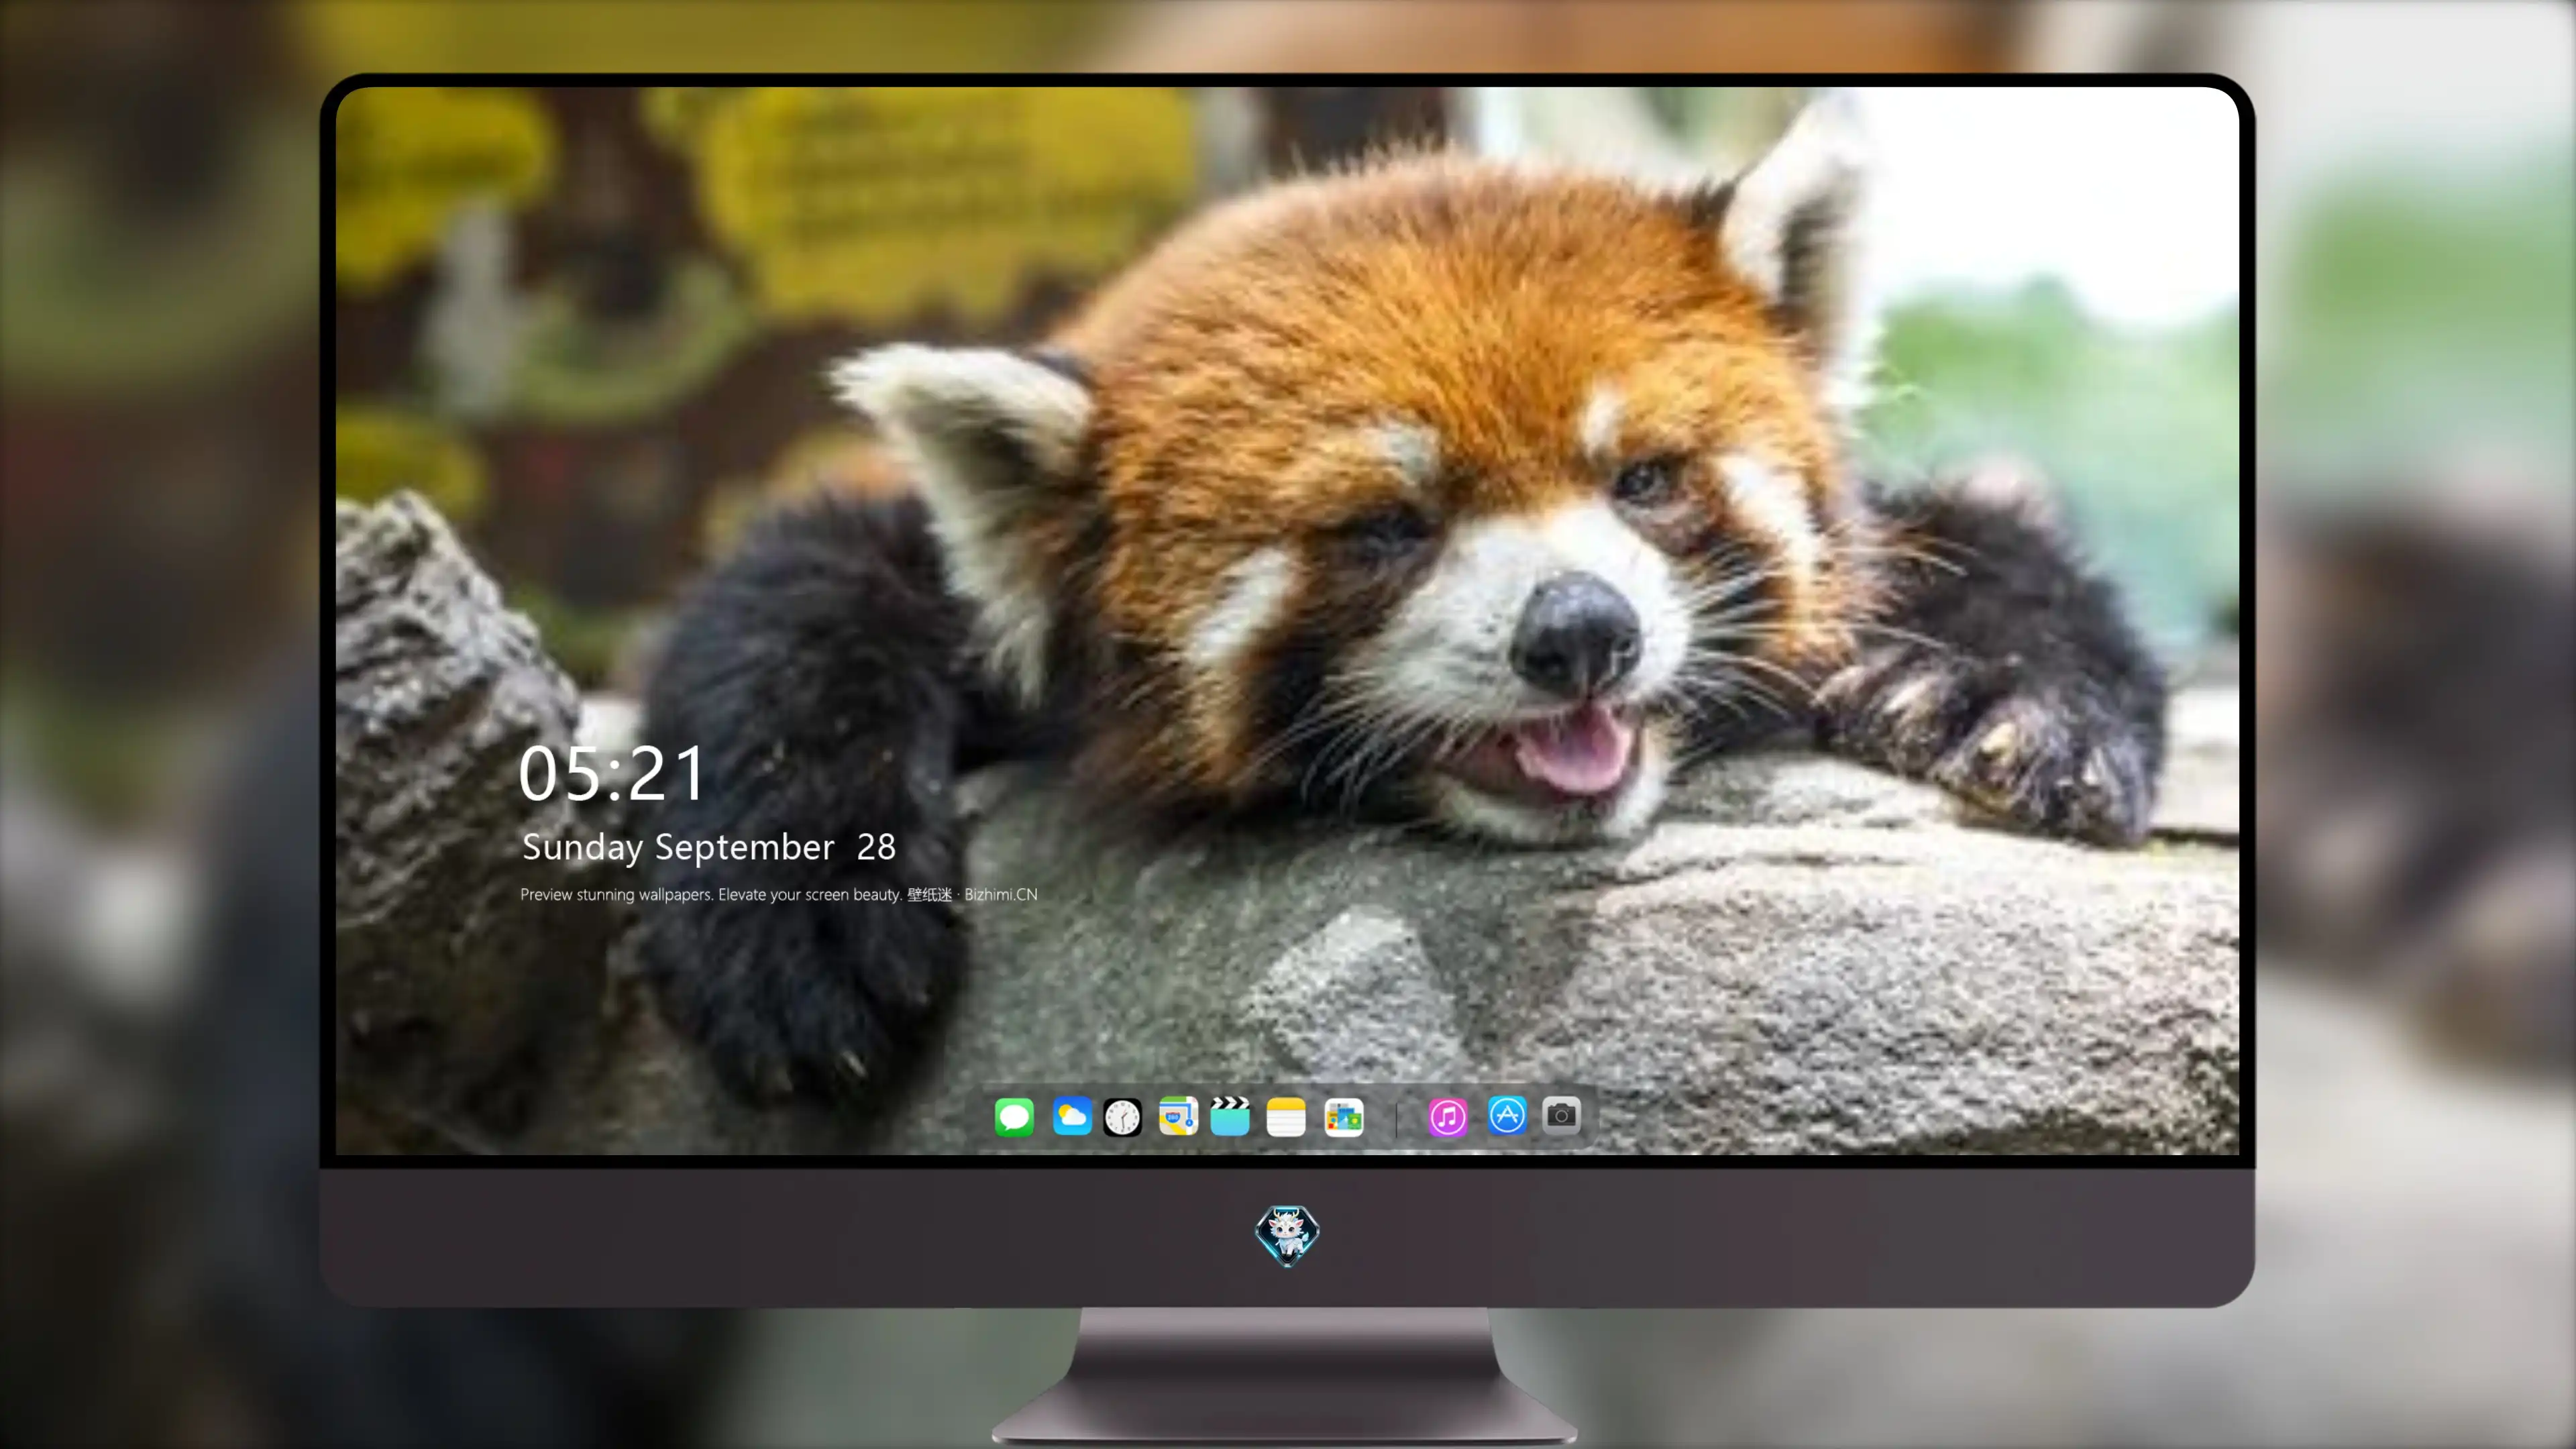Open the Maps app in dock
This screenshot has width=2576, height=1449.
tap(1178, 1116)
